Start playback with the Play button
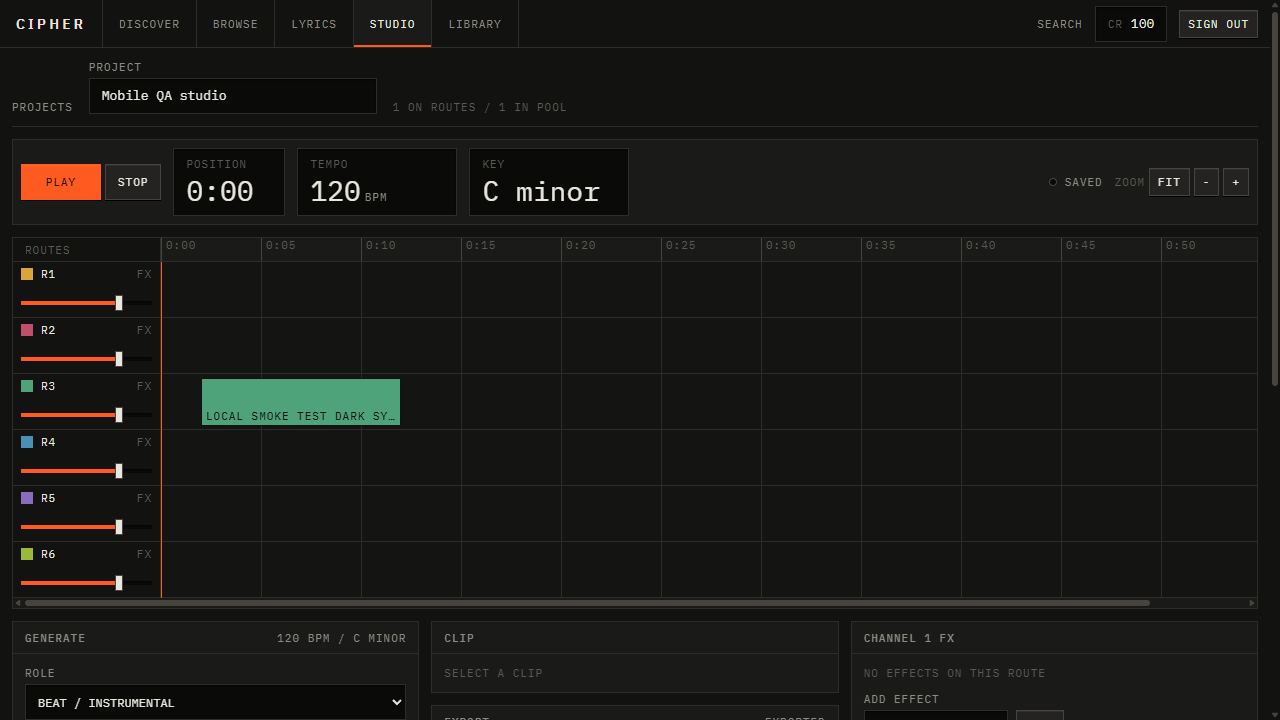1280x720 pixels. pyautogui.click(x=61, y=182)
